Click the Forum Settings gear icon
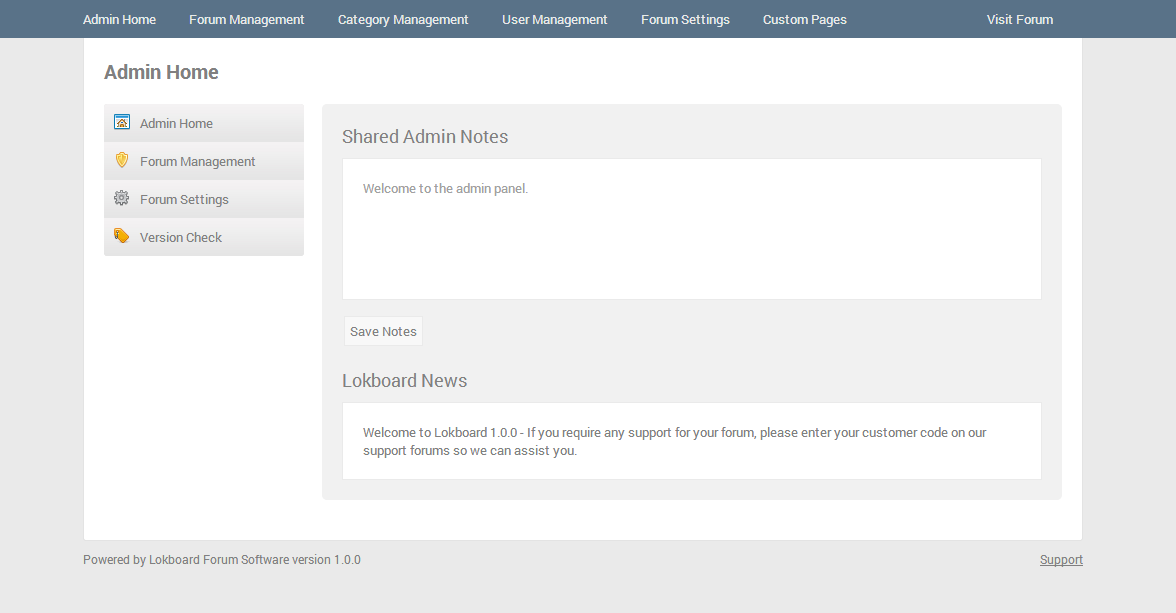The image size is (1176, 613). click(x=122, y=198)
